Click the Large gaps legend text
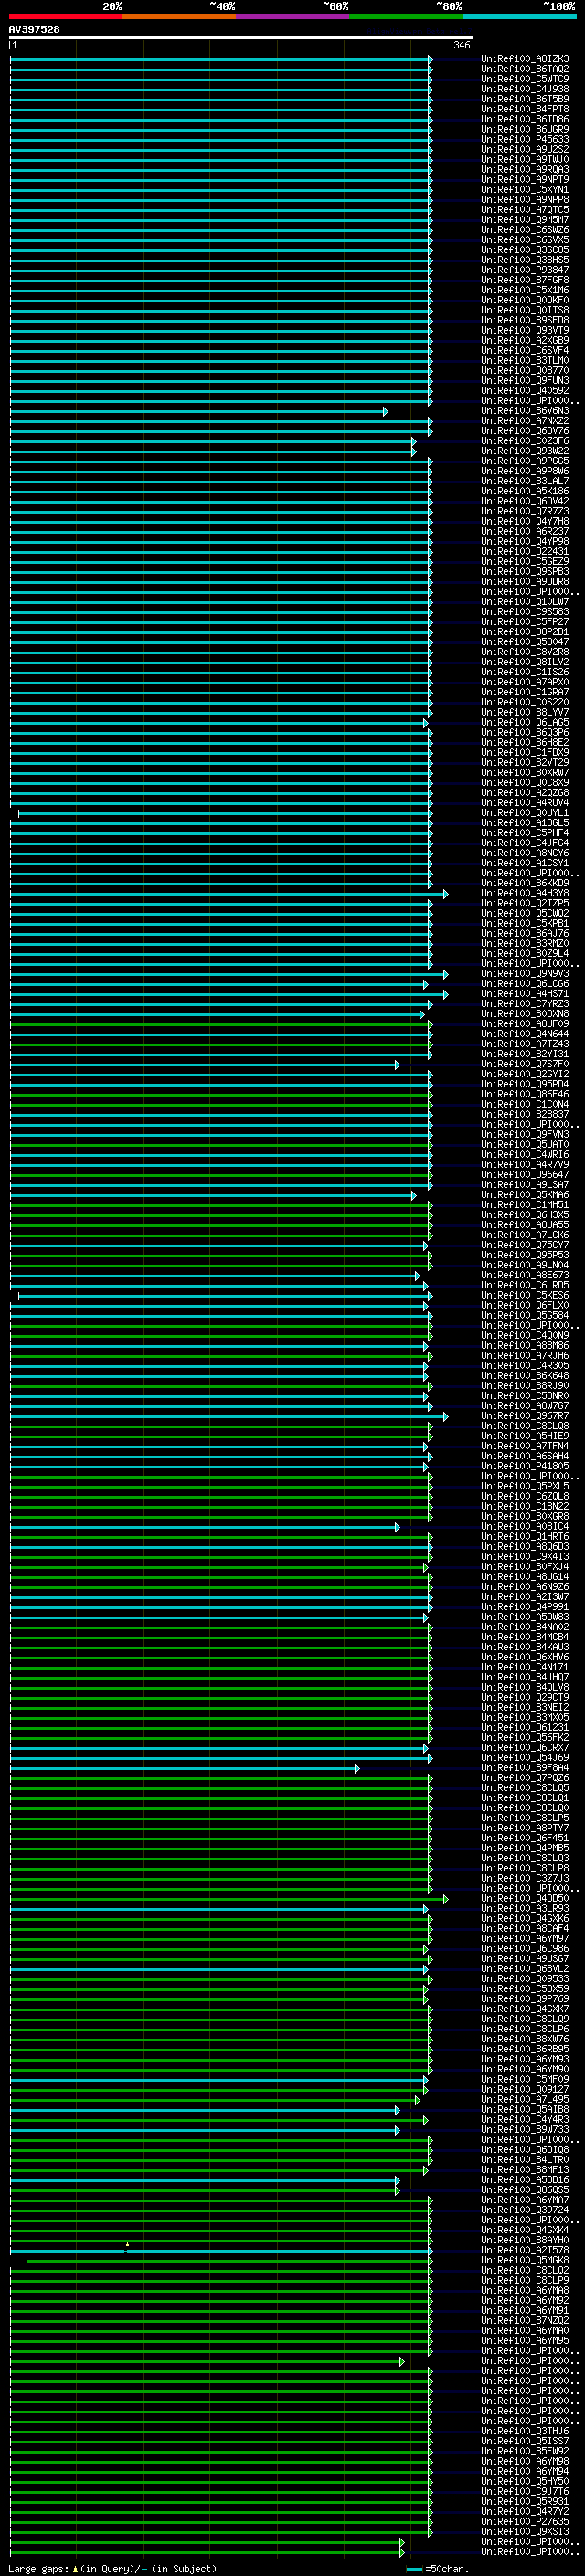The height and width of the screenshot is (2576, 585). tap(112, 2568)
